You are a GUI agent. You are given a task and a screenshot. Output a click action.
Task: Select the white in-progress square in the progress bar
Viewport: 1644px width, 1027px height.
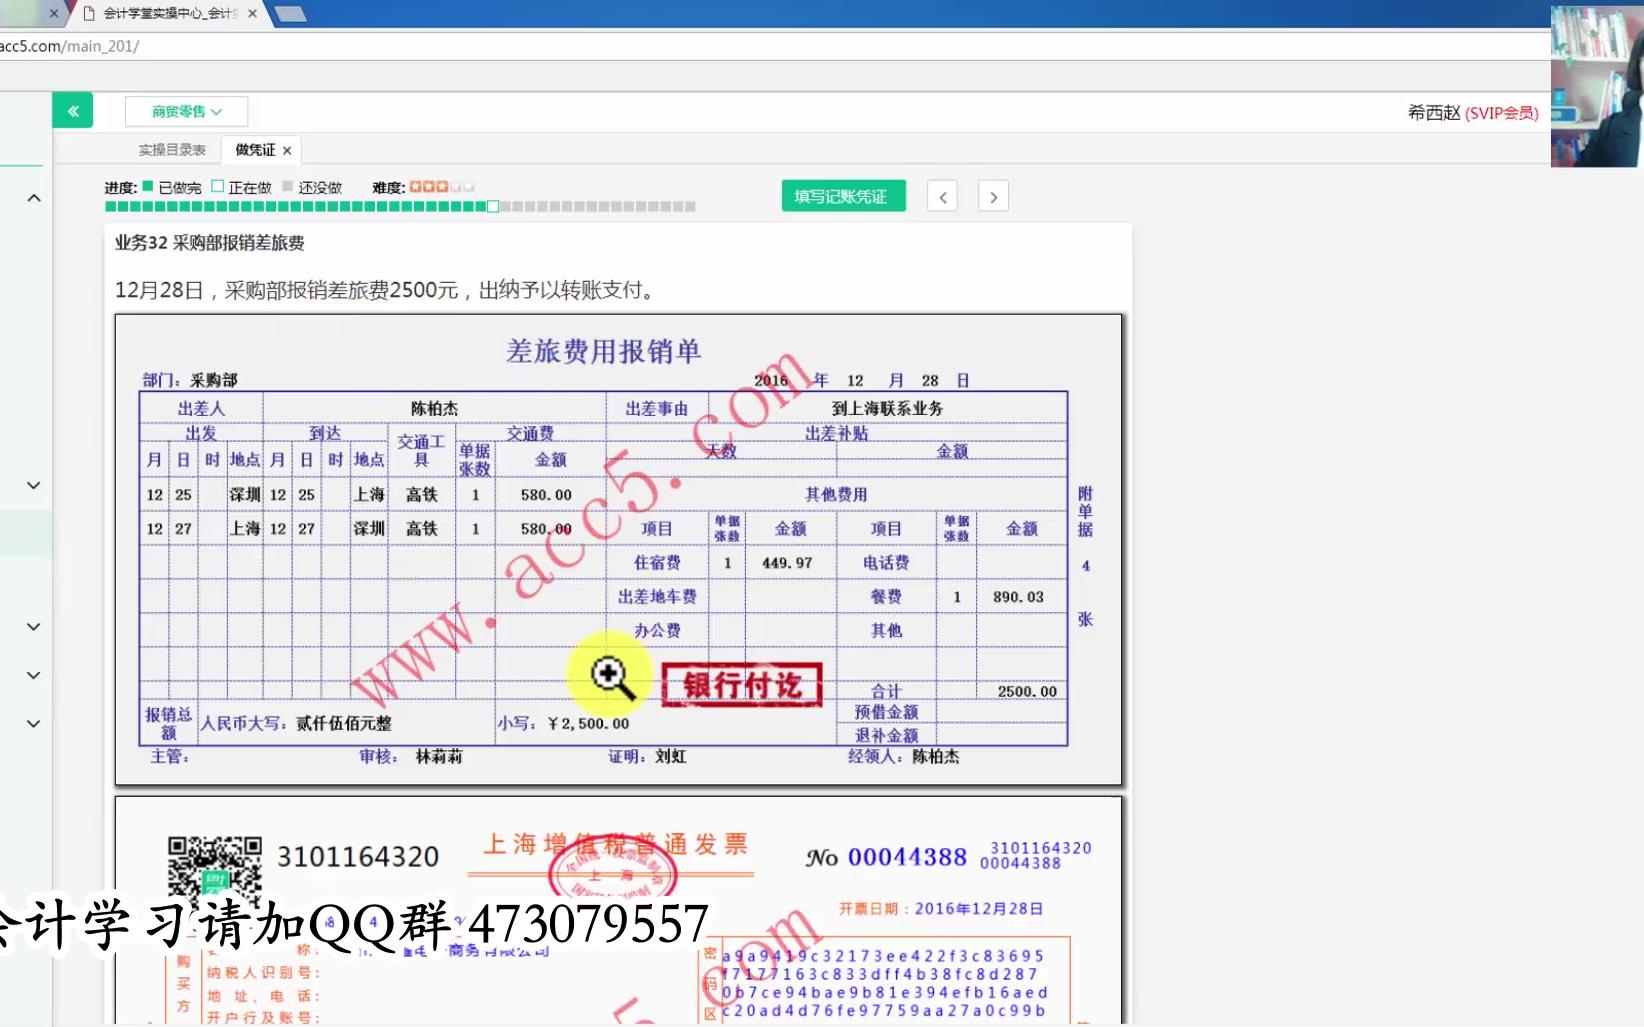point(492,207)
